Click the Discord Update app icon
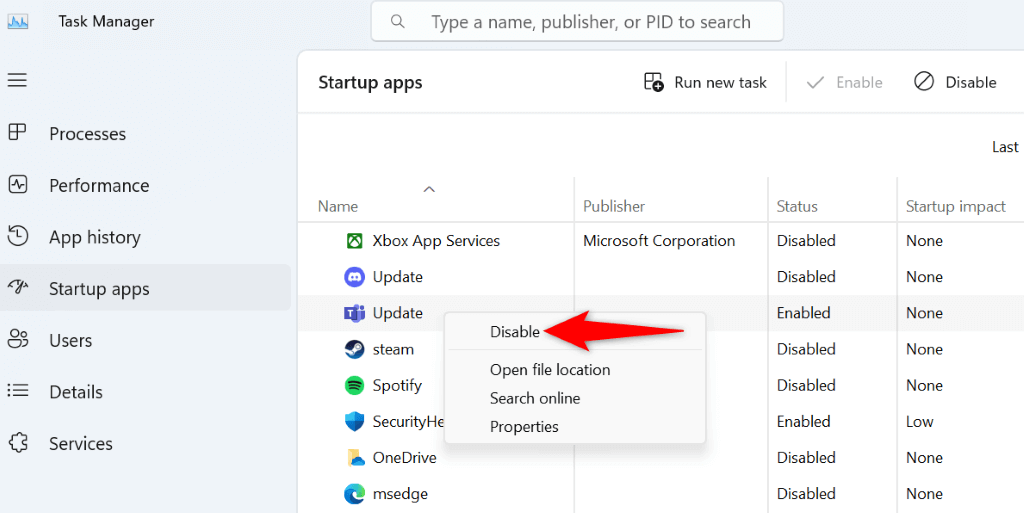 coord(354,277)
